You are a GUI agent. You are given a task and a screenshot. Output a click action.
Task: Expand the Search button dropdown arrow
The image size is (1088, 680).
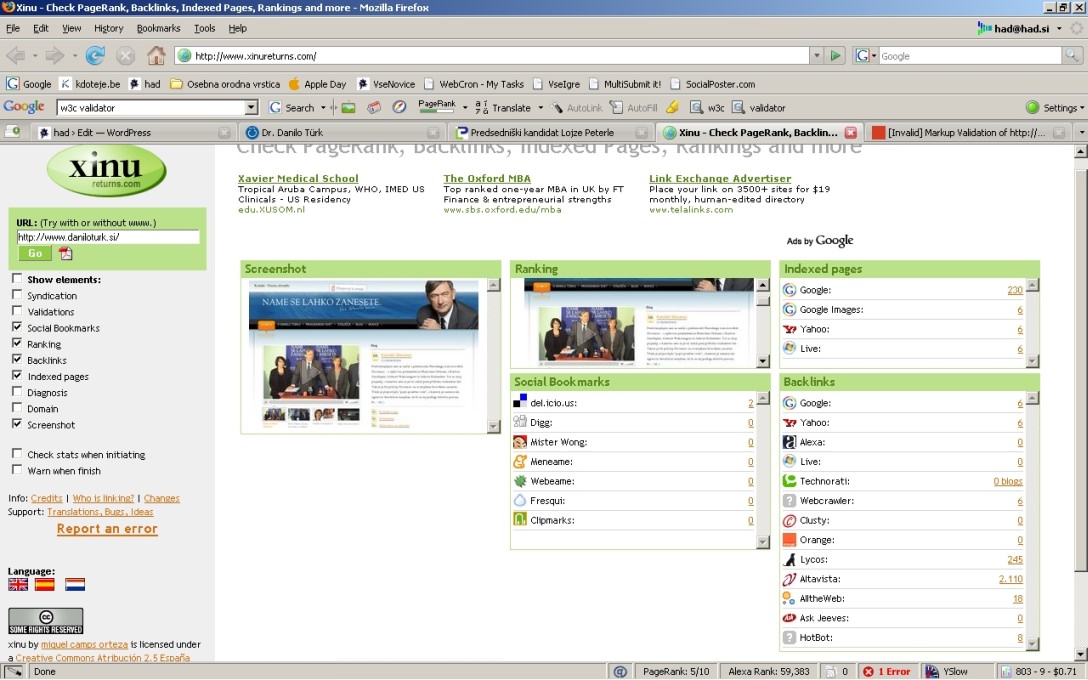(323, 108)
